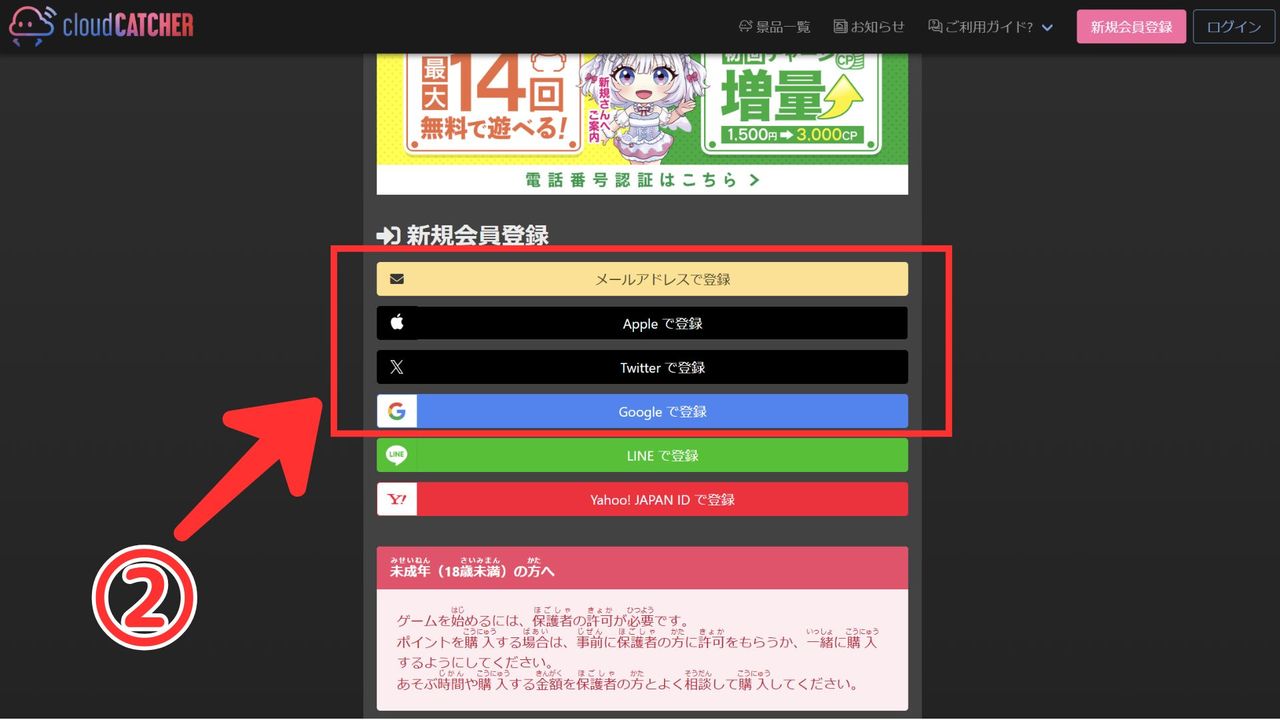Image resolution: width=1280 pixels, height=720 pixels.
Task: Register with メールアドレスで登録 button
Action: click(x=642, y=279)
